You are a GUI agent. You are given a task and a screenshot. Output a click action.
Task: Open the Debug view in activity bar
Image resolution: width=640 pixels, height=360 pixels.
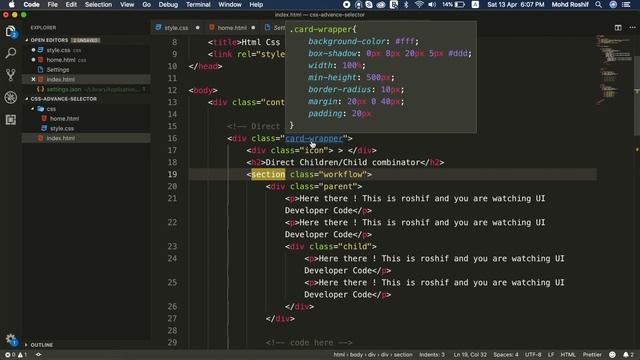coord(11,97)
